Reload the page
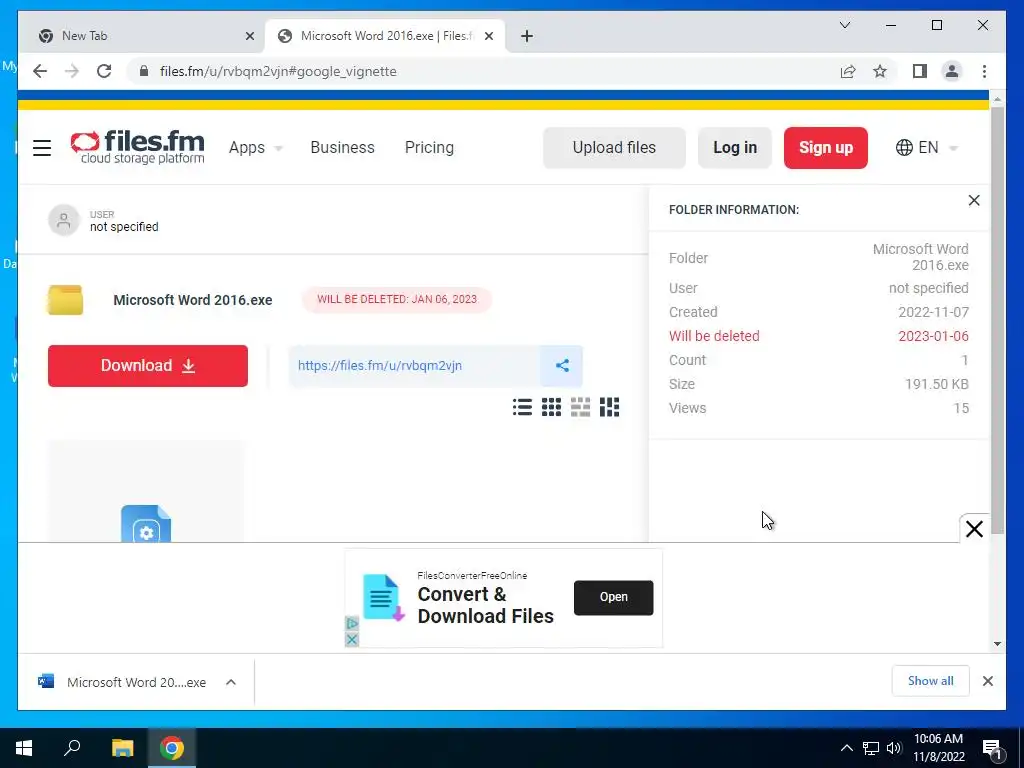 pyautogui.click(x=104, y=71)
